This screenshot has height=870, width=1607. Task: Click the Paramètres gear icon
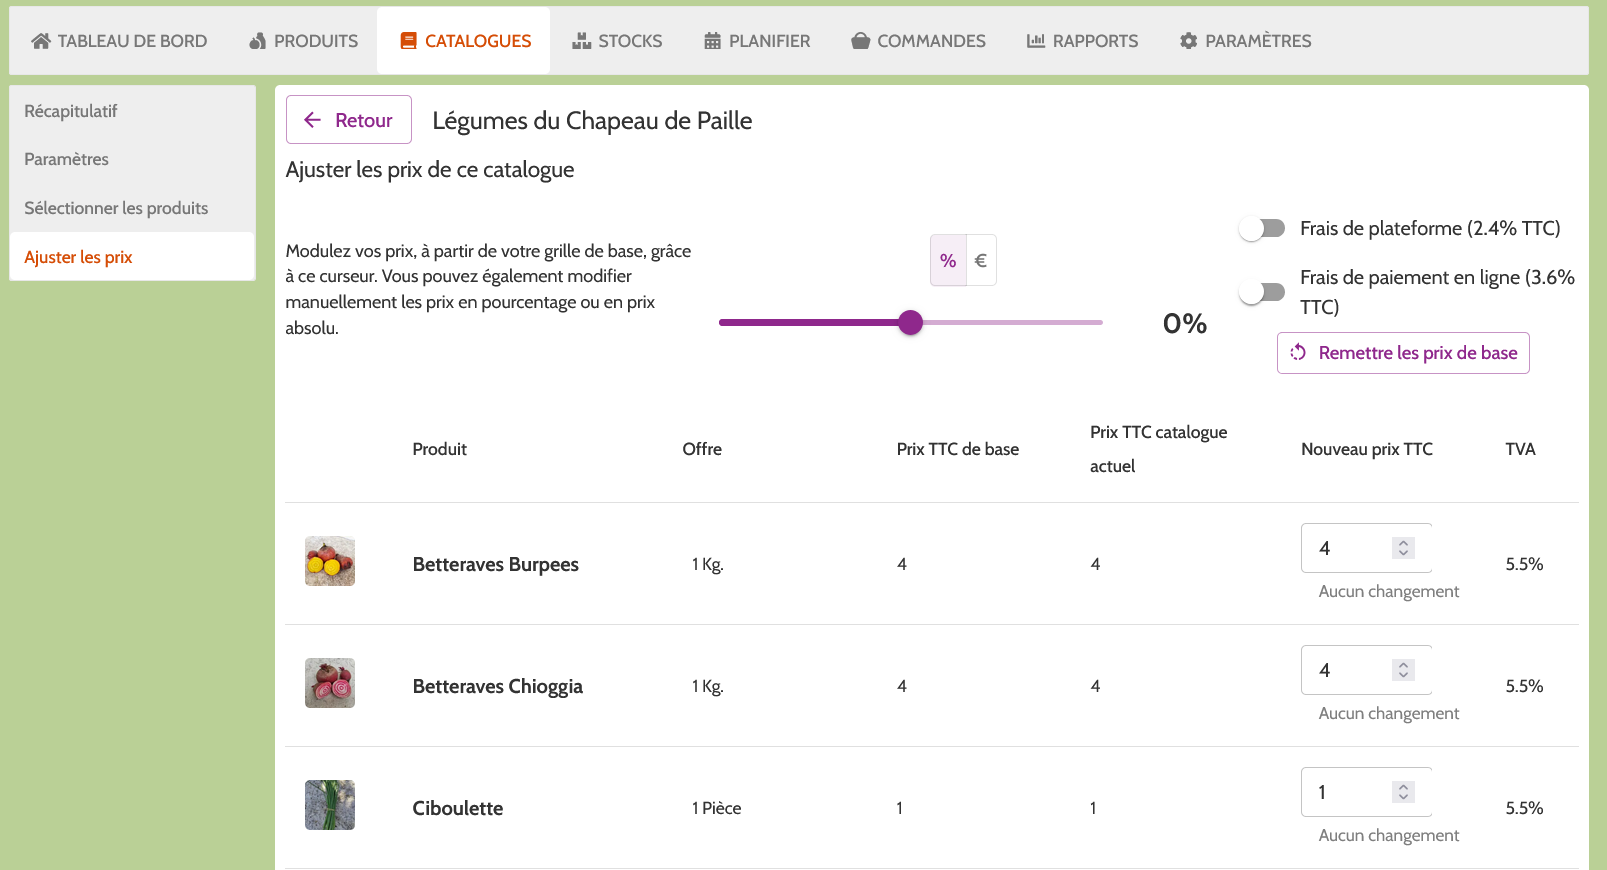[x=1188, y=41]
